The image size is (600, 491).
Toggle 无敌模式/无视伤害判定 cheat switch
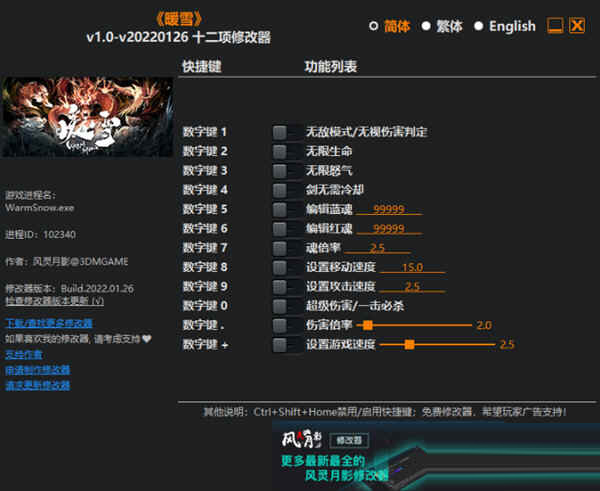286,132
